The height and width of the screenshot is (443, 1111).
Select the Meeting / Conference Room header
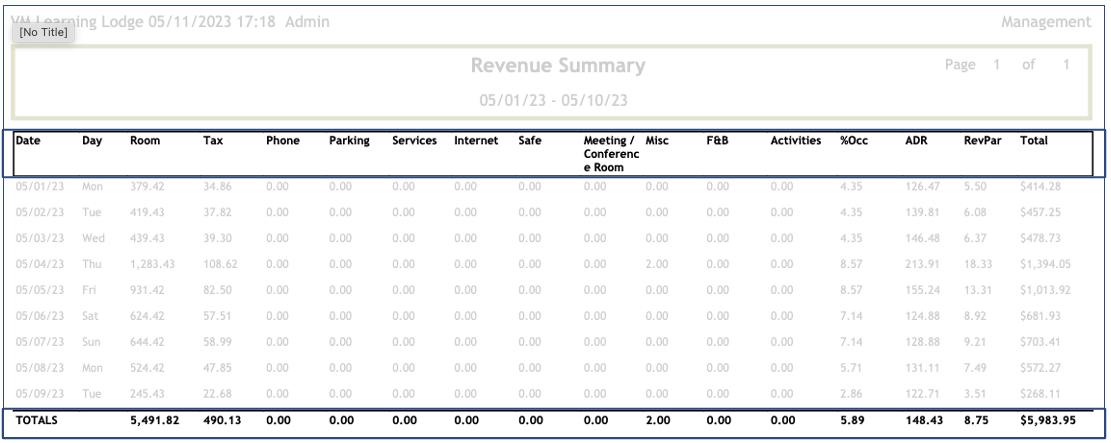pyautogui.click(x=605, y=155)
